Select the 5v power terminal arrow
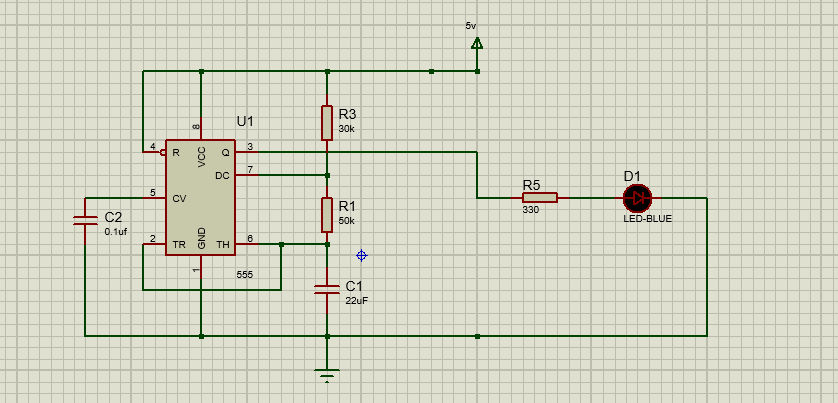 coord(477,43)
